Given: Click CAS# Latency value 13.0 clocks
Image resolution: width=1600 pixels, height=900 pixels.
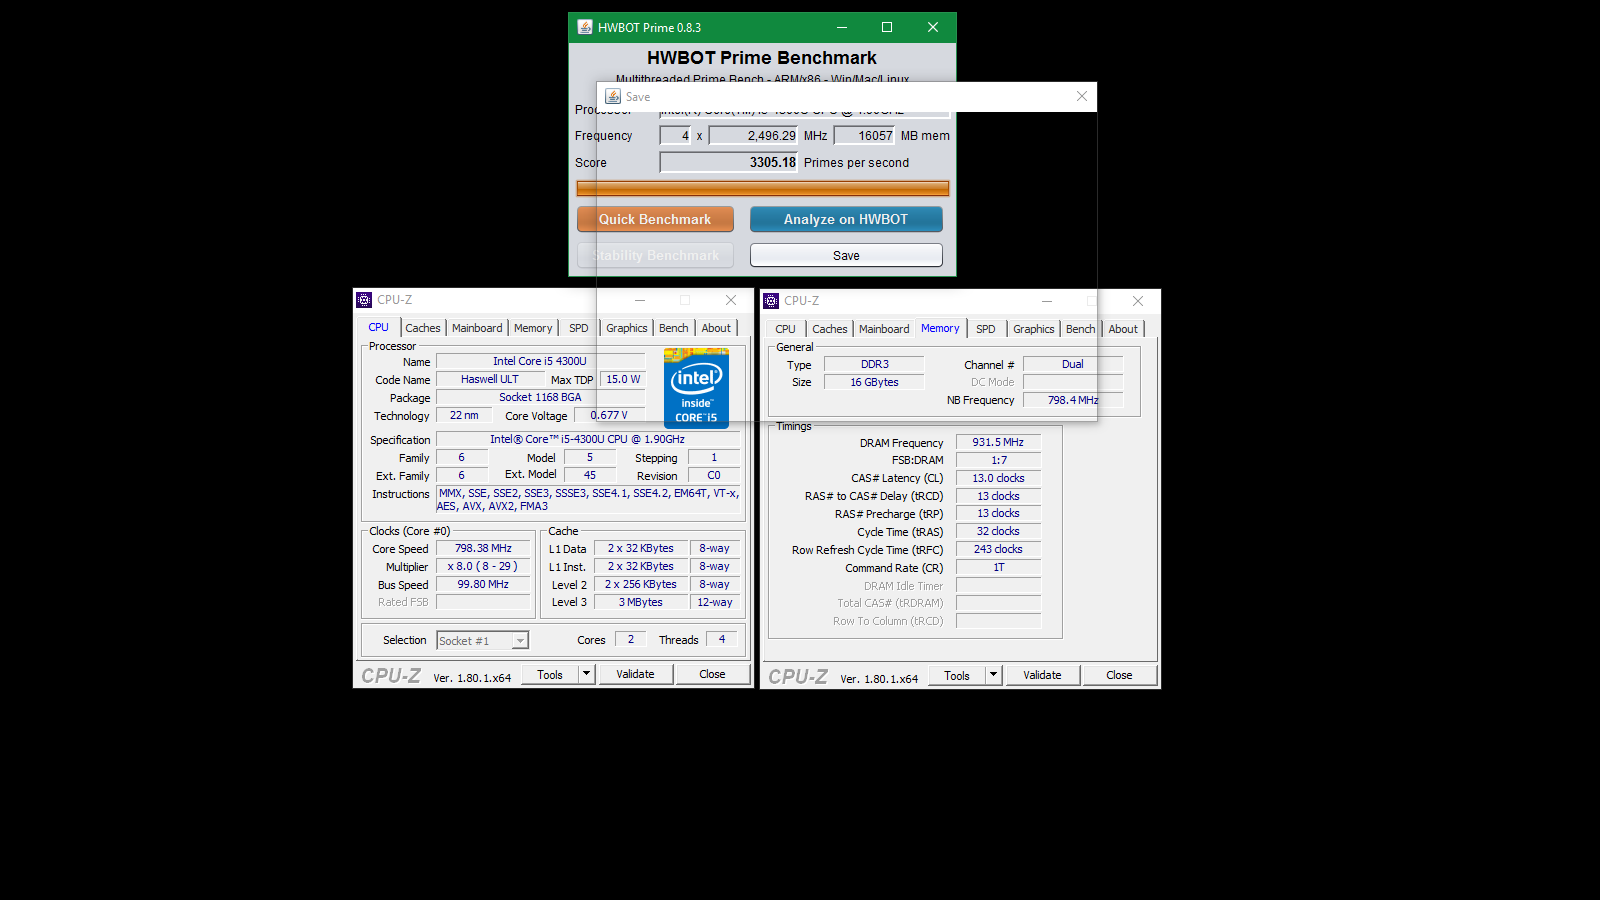Looking at the screenshot, I should (998, 478).
